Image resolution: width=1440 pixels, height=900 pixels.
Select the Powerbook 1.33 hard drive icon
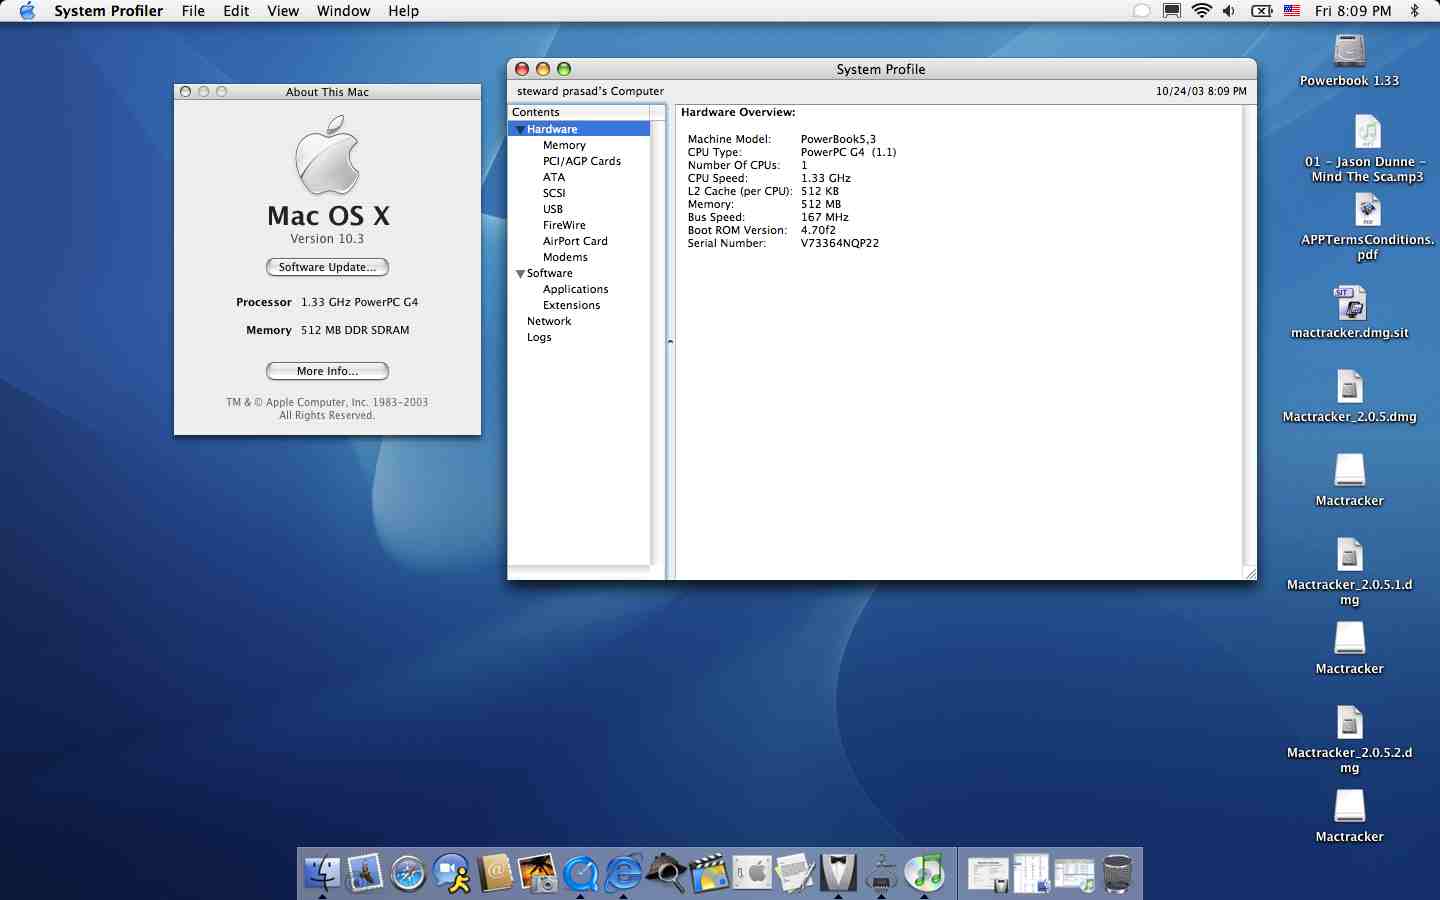(x=1349, y=50)
